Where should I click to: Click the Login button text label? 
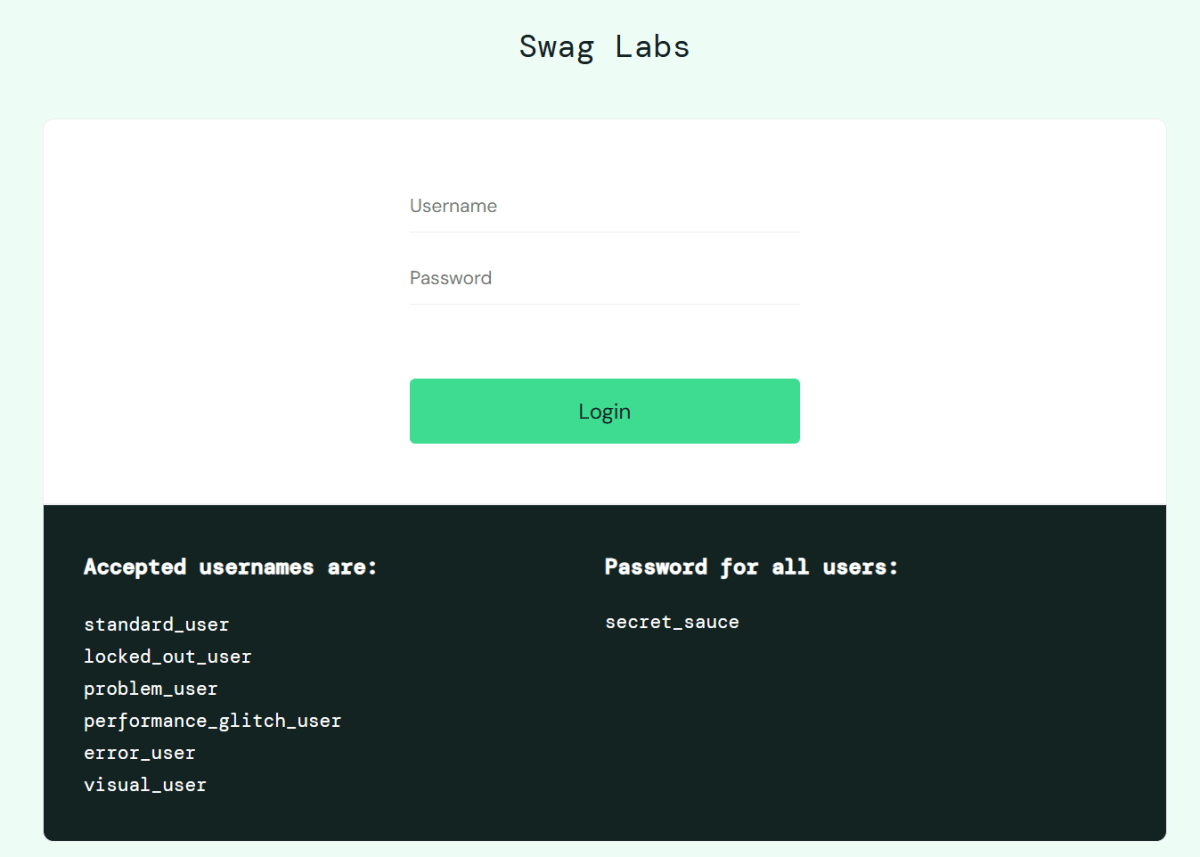coord(604,411)
